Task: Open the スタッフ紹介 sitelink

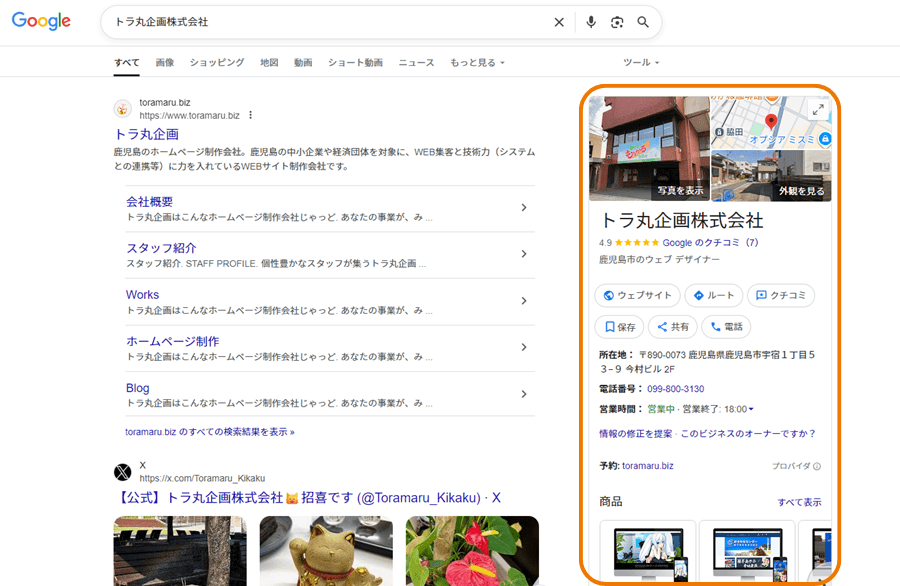Action: click(161, 248)
